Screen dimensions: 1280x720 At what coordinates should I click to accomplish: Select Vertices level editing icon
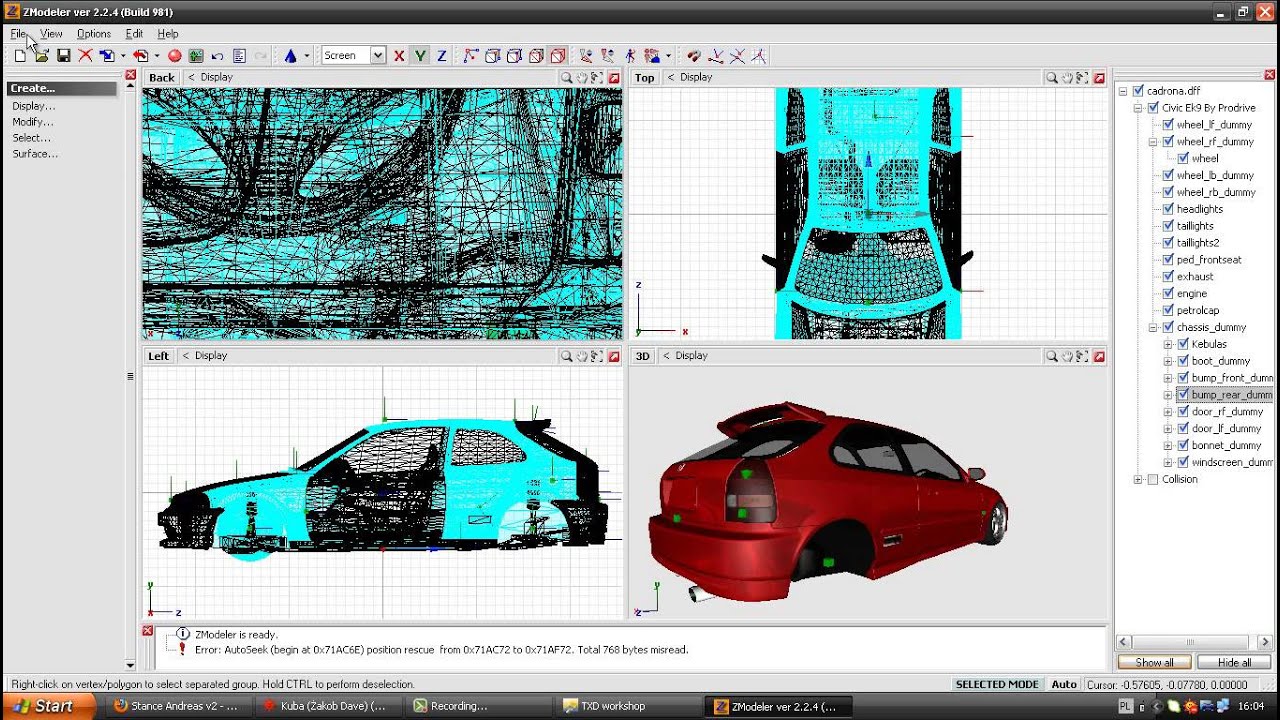[x=471, y=56]
